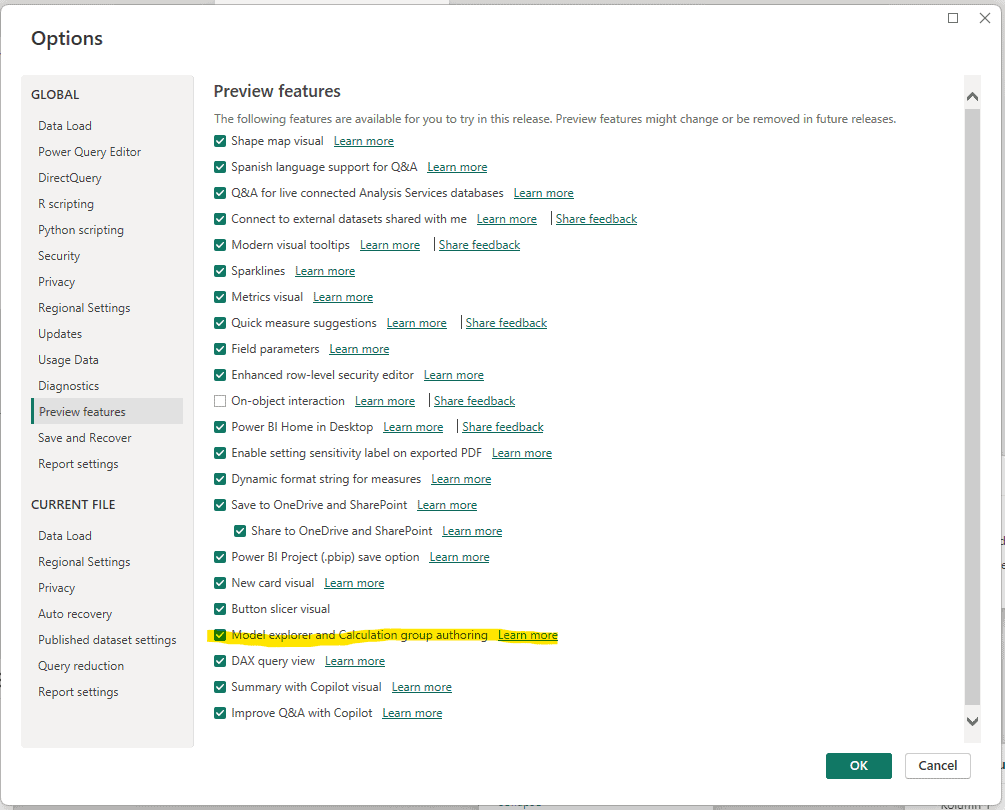The height and width of the screenshot is (810, 1005).
Task: Click the scroll down arrow
Action: pyautogui.click(x=972, y=721)
